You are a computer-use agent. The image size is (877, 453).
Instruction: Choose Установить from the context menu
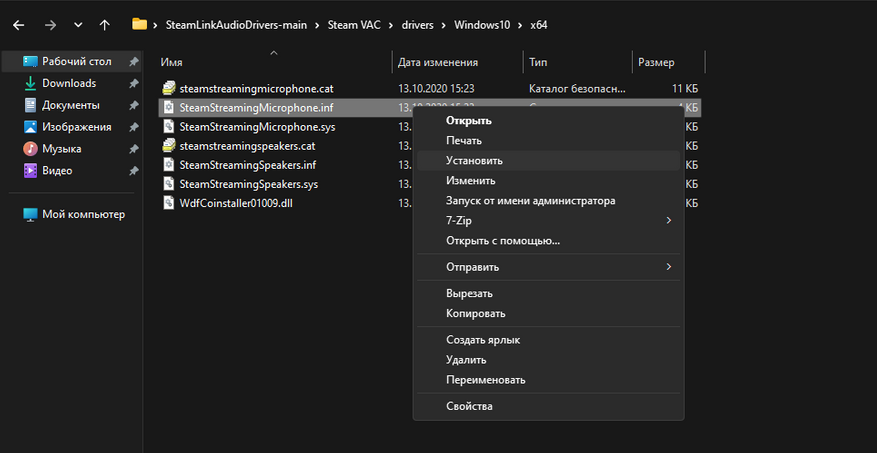pyautogui.click(x=474, y=160)
